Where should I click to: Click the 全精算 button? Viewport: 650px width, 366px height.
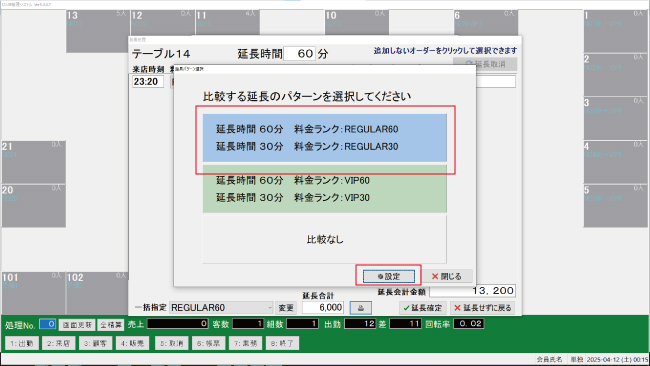[x=111, y=325]
